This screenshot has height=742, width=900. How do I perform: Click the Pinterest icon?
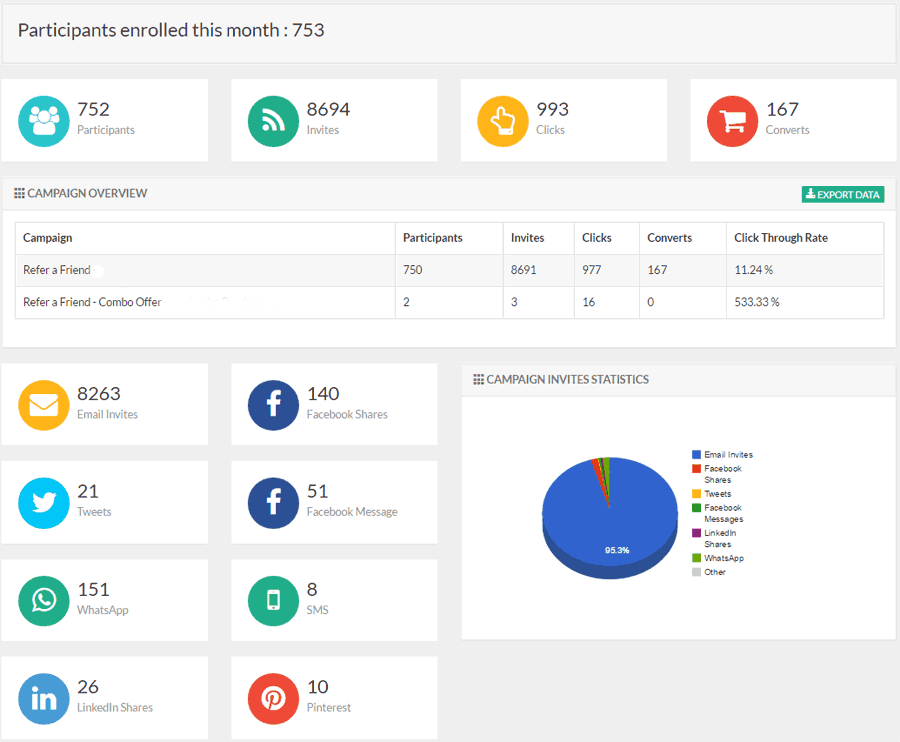[x=273, y=698]
